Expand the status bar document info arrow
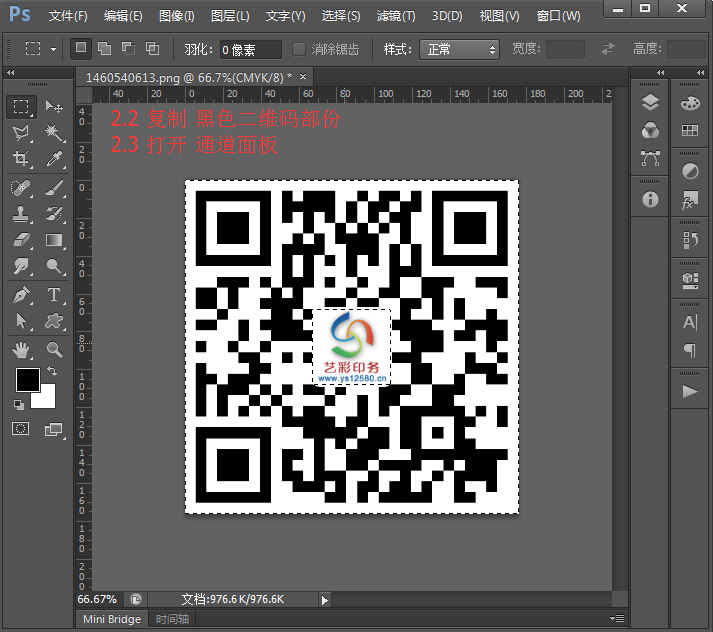The width and height of the screenshot is (713, 632). 324,599
